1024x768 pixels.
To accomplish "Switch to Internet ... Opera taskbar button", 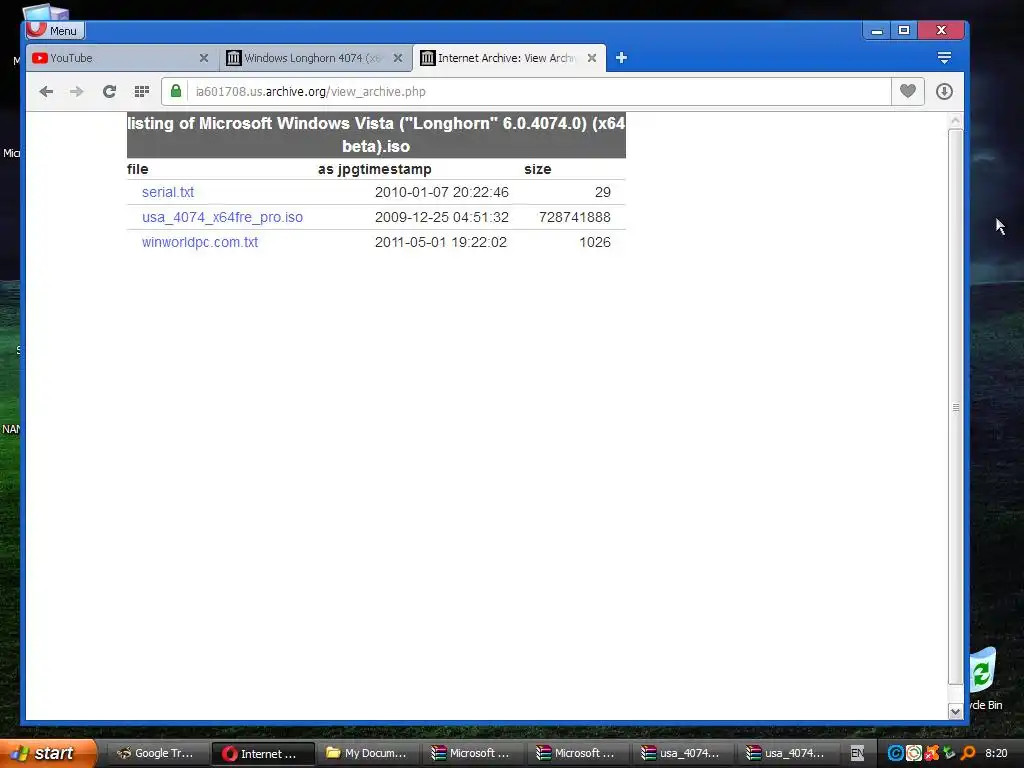I will click(x=263, y=753).
